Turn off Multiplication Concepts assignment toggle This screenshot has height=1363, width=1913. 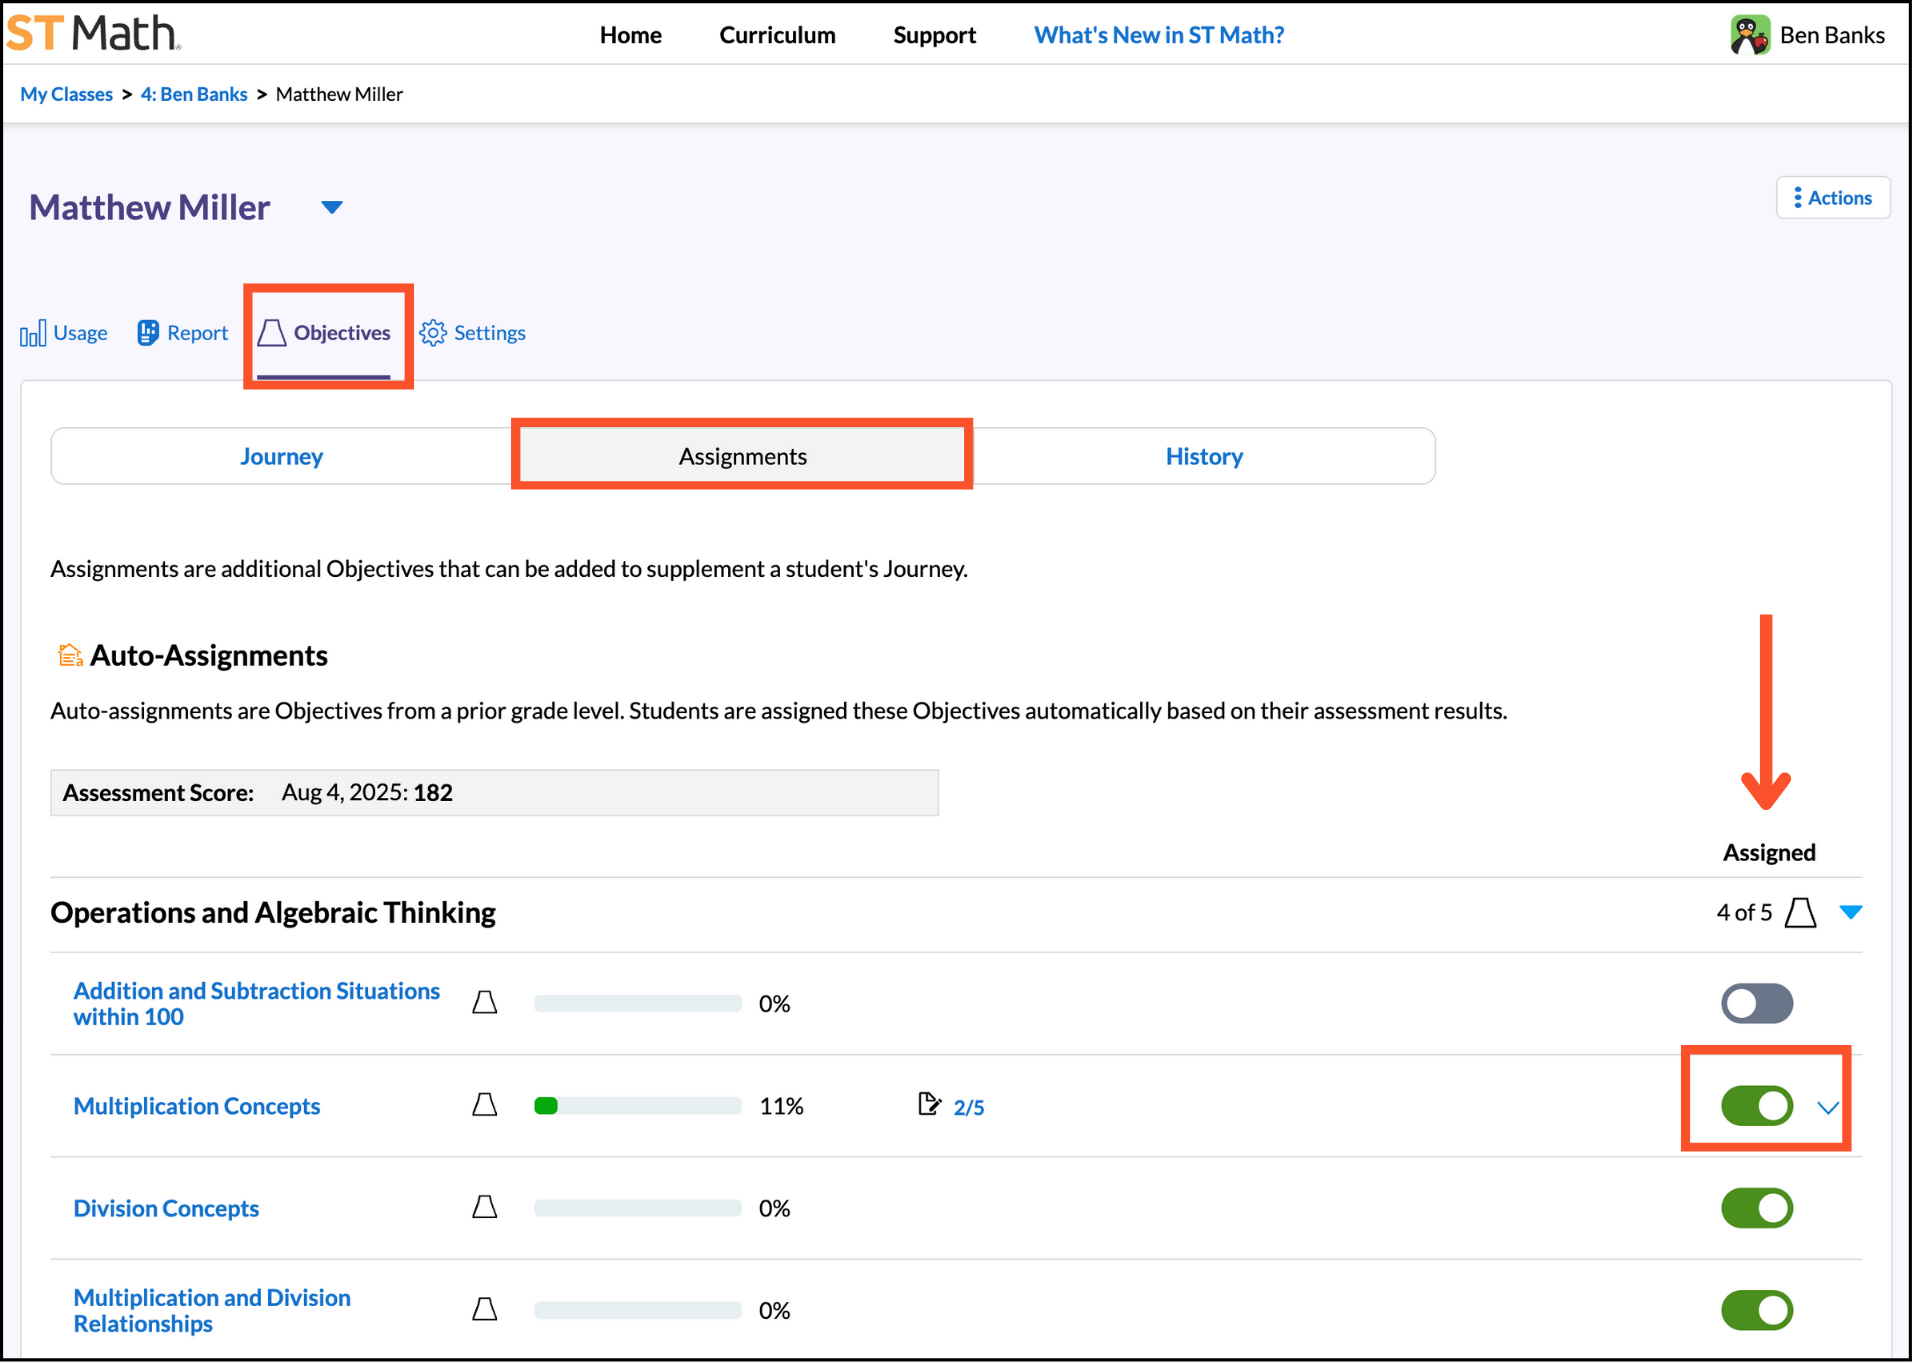click(1756, 1106)
